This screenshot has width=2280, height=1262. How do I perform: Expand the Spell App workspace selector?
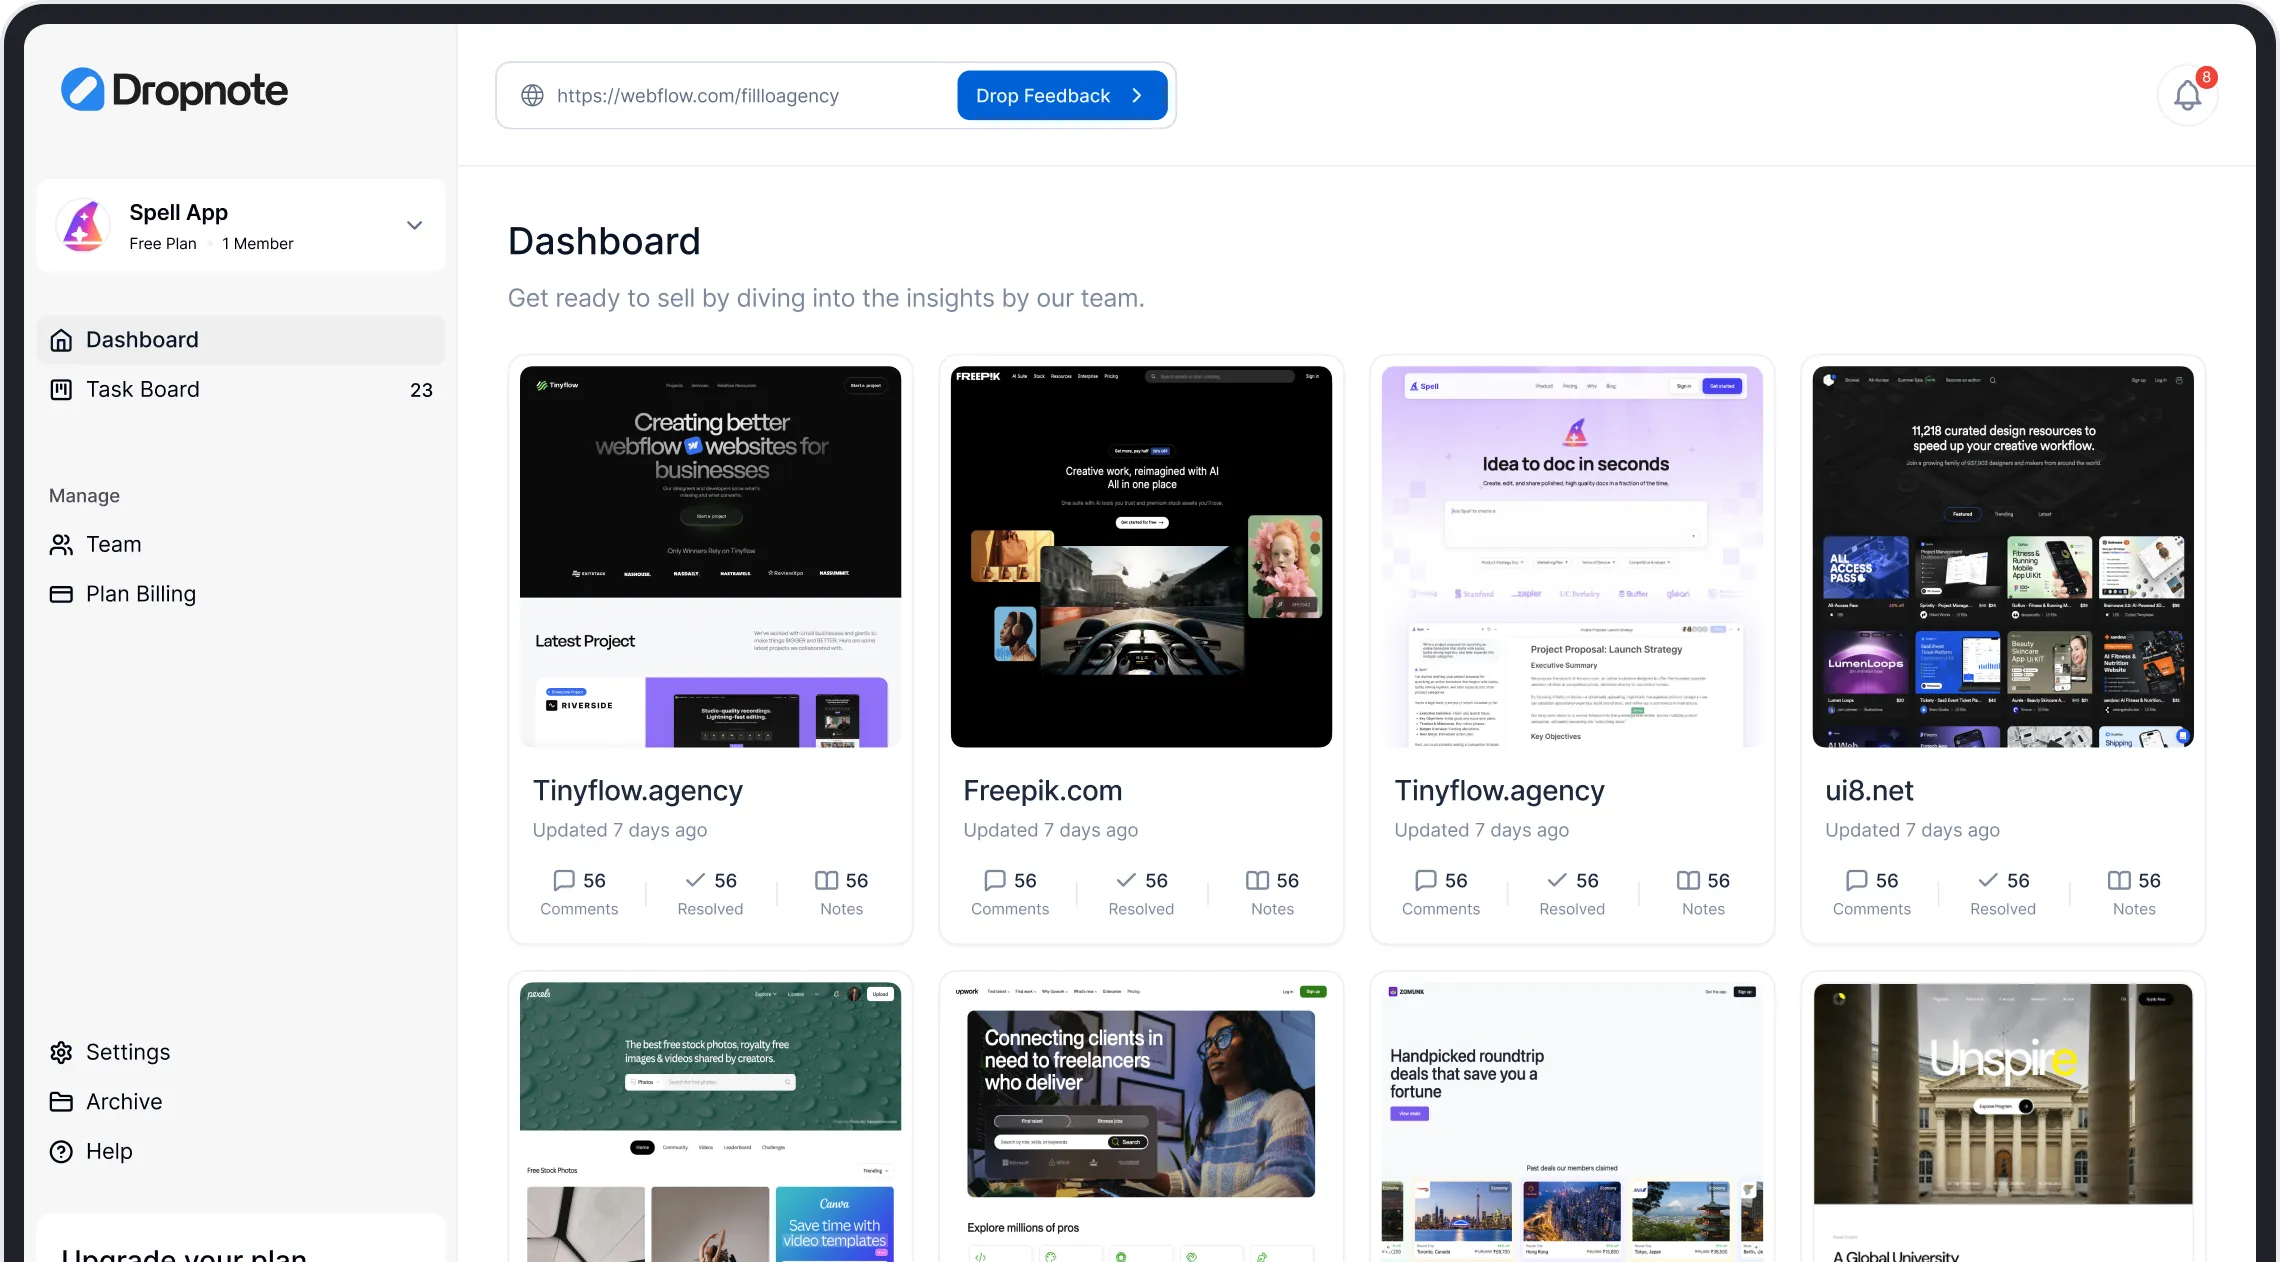[413, 225]
